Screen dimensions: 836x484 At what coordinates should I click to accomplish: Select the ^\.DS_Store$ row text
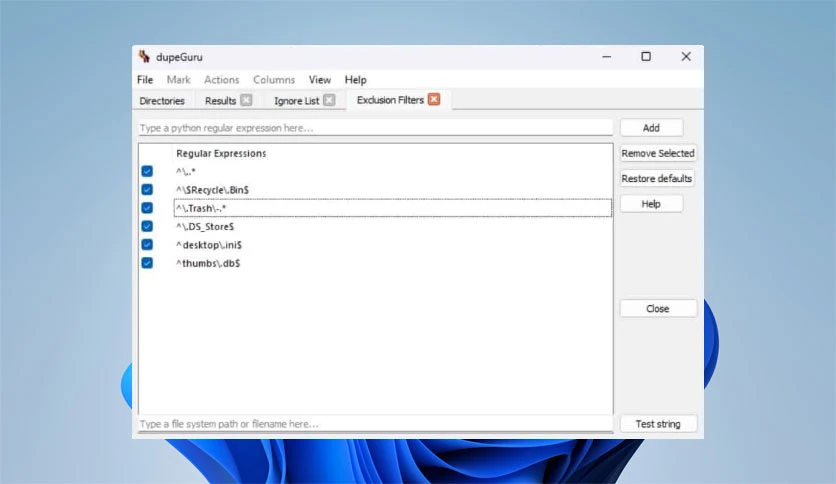point(205,227)
